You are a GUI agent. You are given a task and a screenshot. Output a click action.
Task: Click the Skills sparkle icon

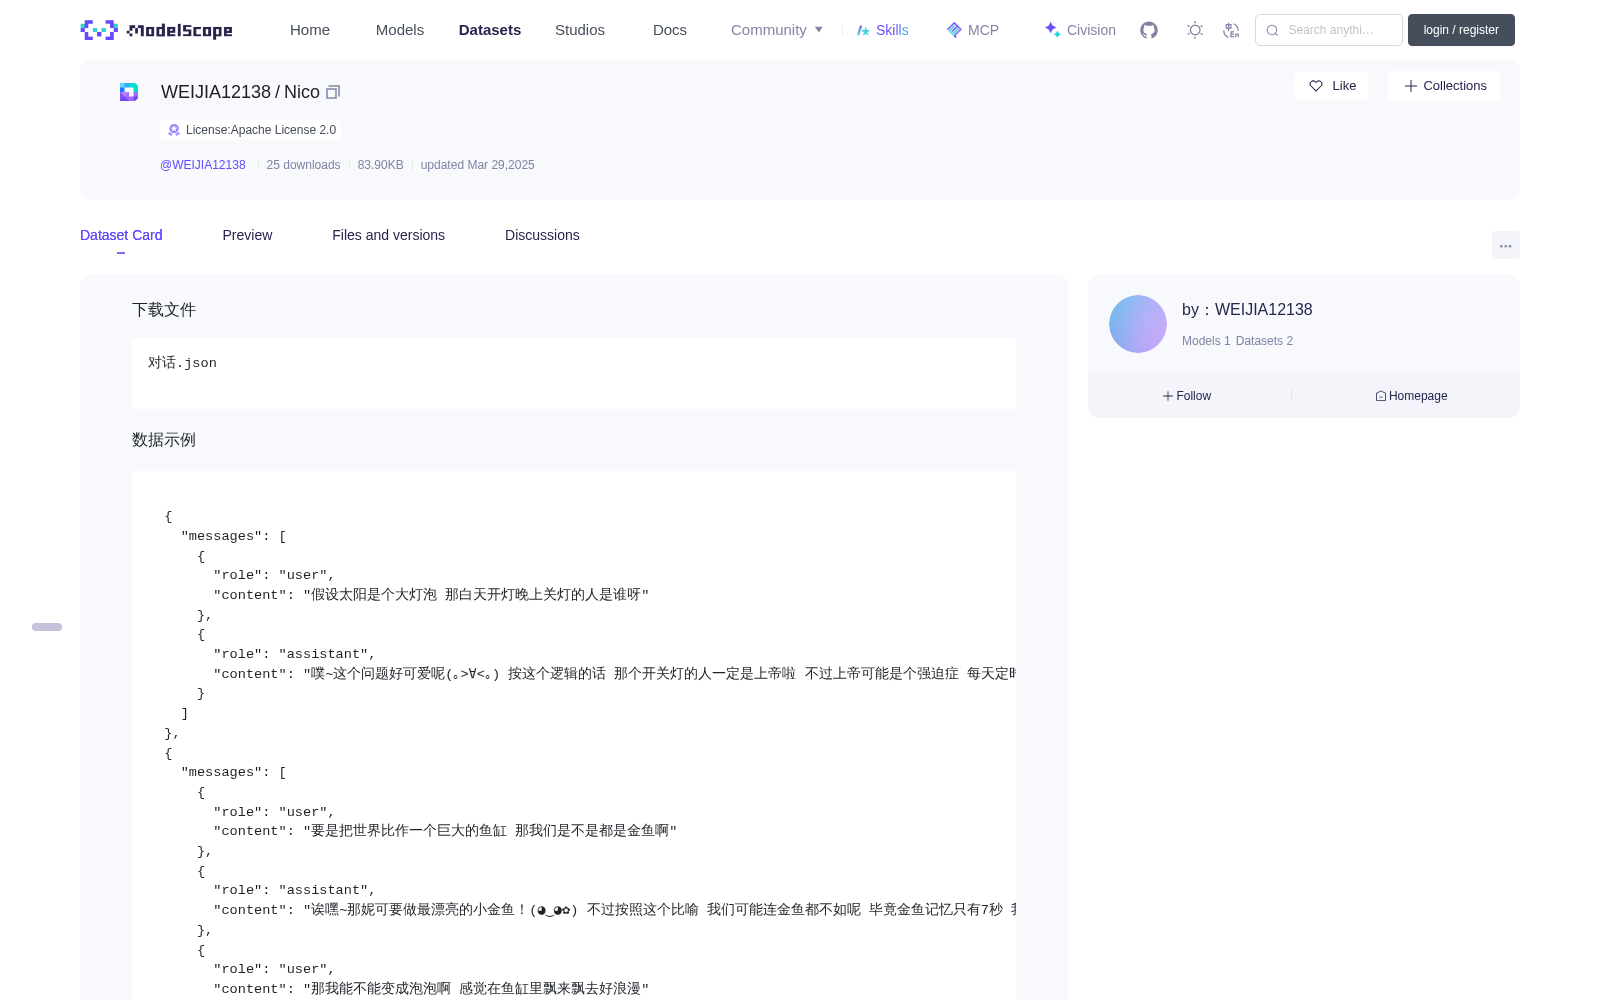863,30
